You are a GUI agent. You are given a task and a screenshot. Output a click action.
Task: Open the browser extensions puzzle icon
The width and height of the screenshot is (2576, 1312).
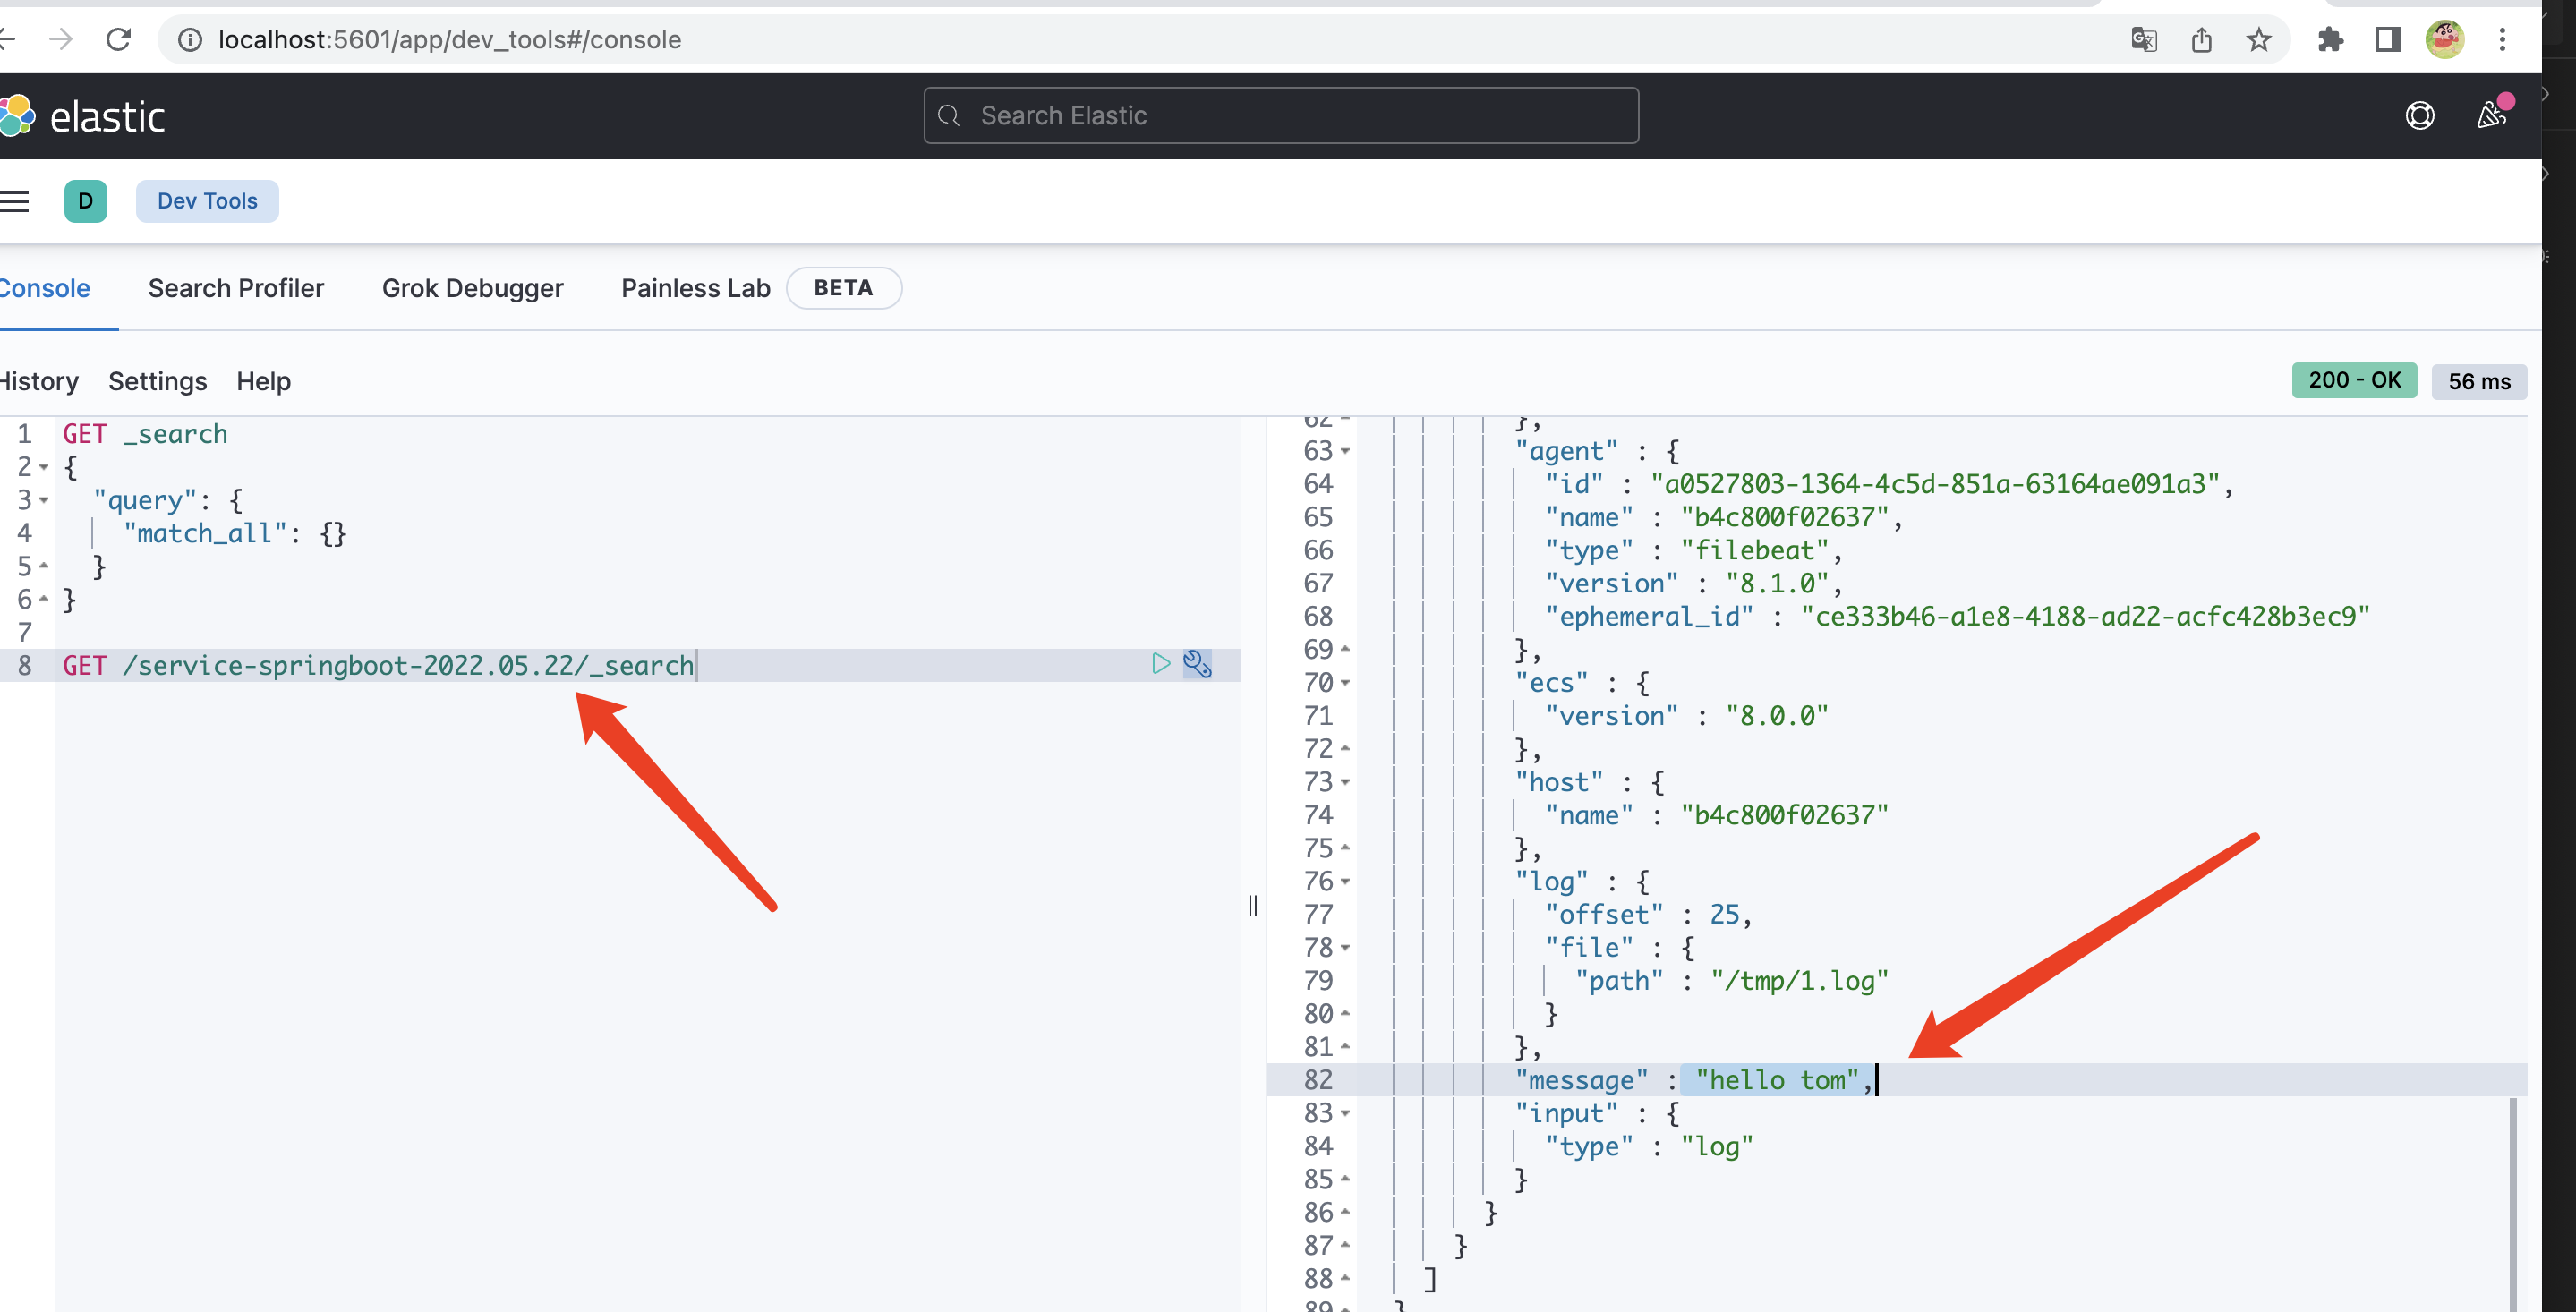pyautogui.click(x=2330, y=40)
